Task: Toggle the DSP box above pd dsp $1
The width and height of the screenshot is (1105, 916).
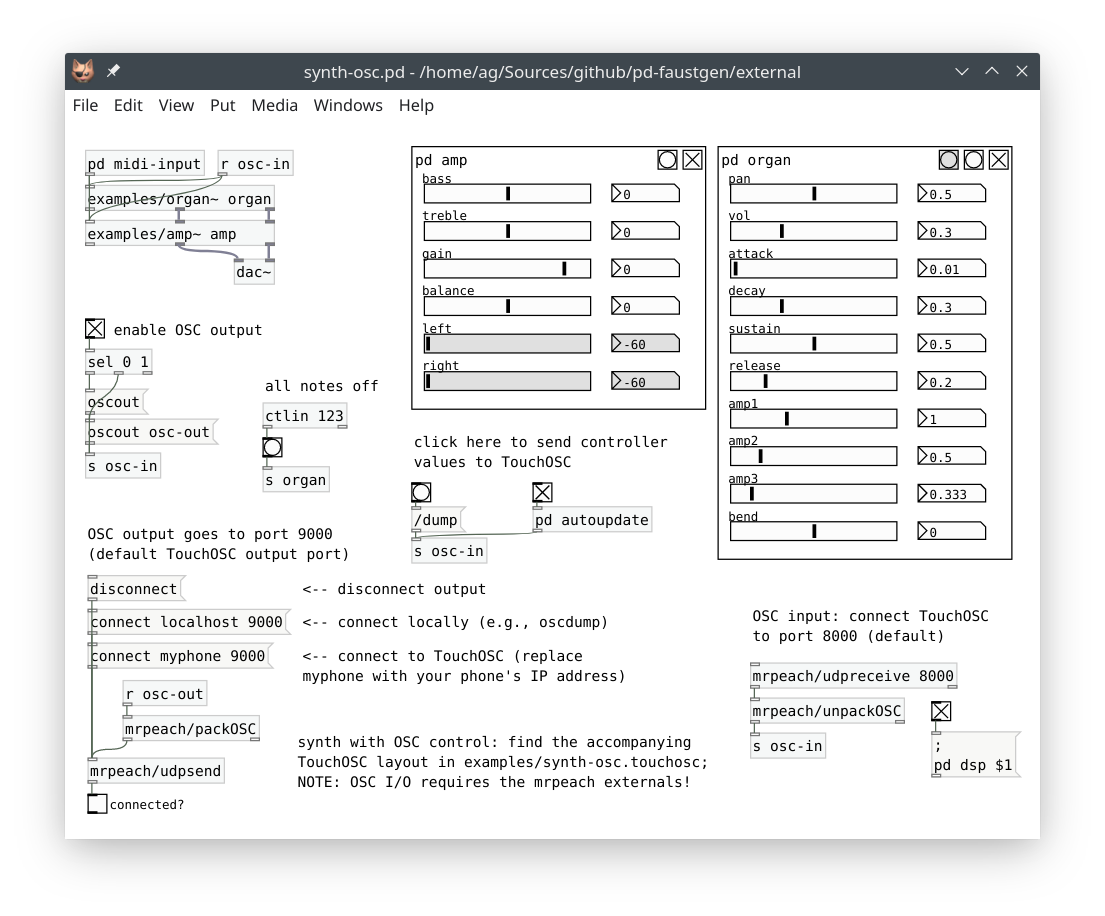Action: (942, 711)
